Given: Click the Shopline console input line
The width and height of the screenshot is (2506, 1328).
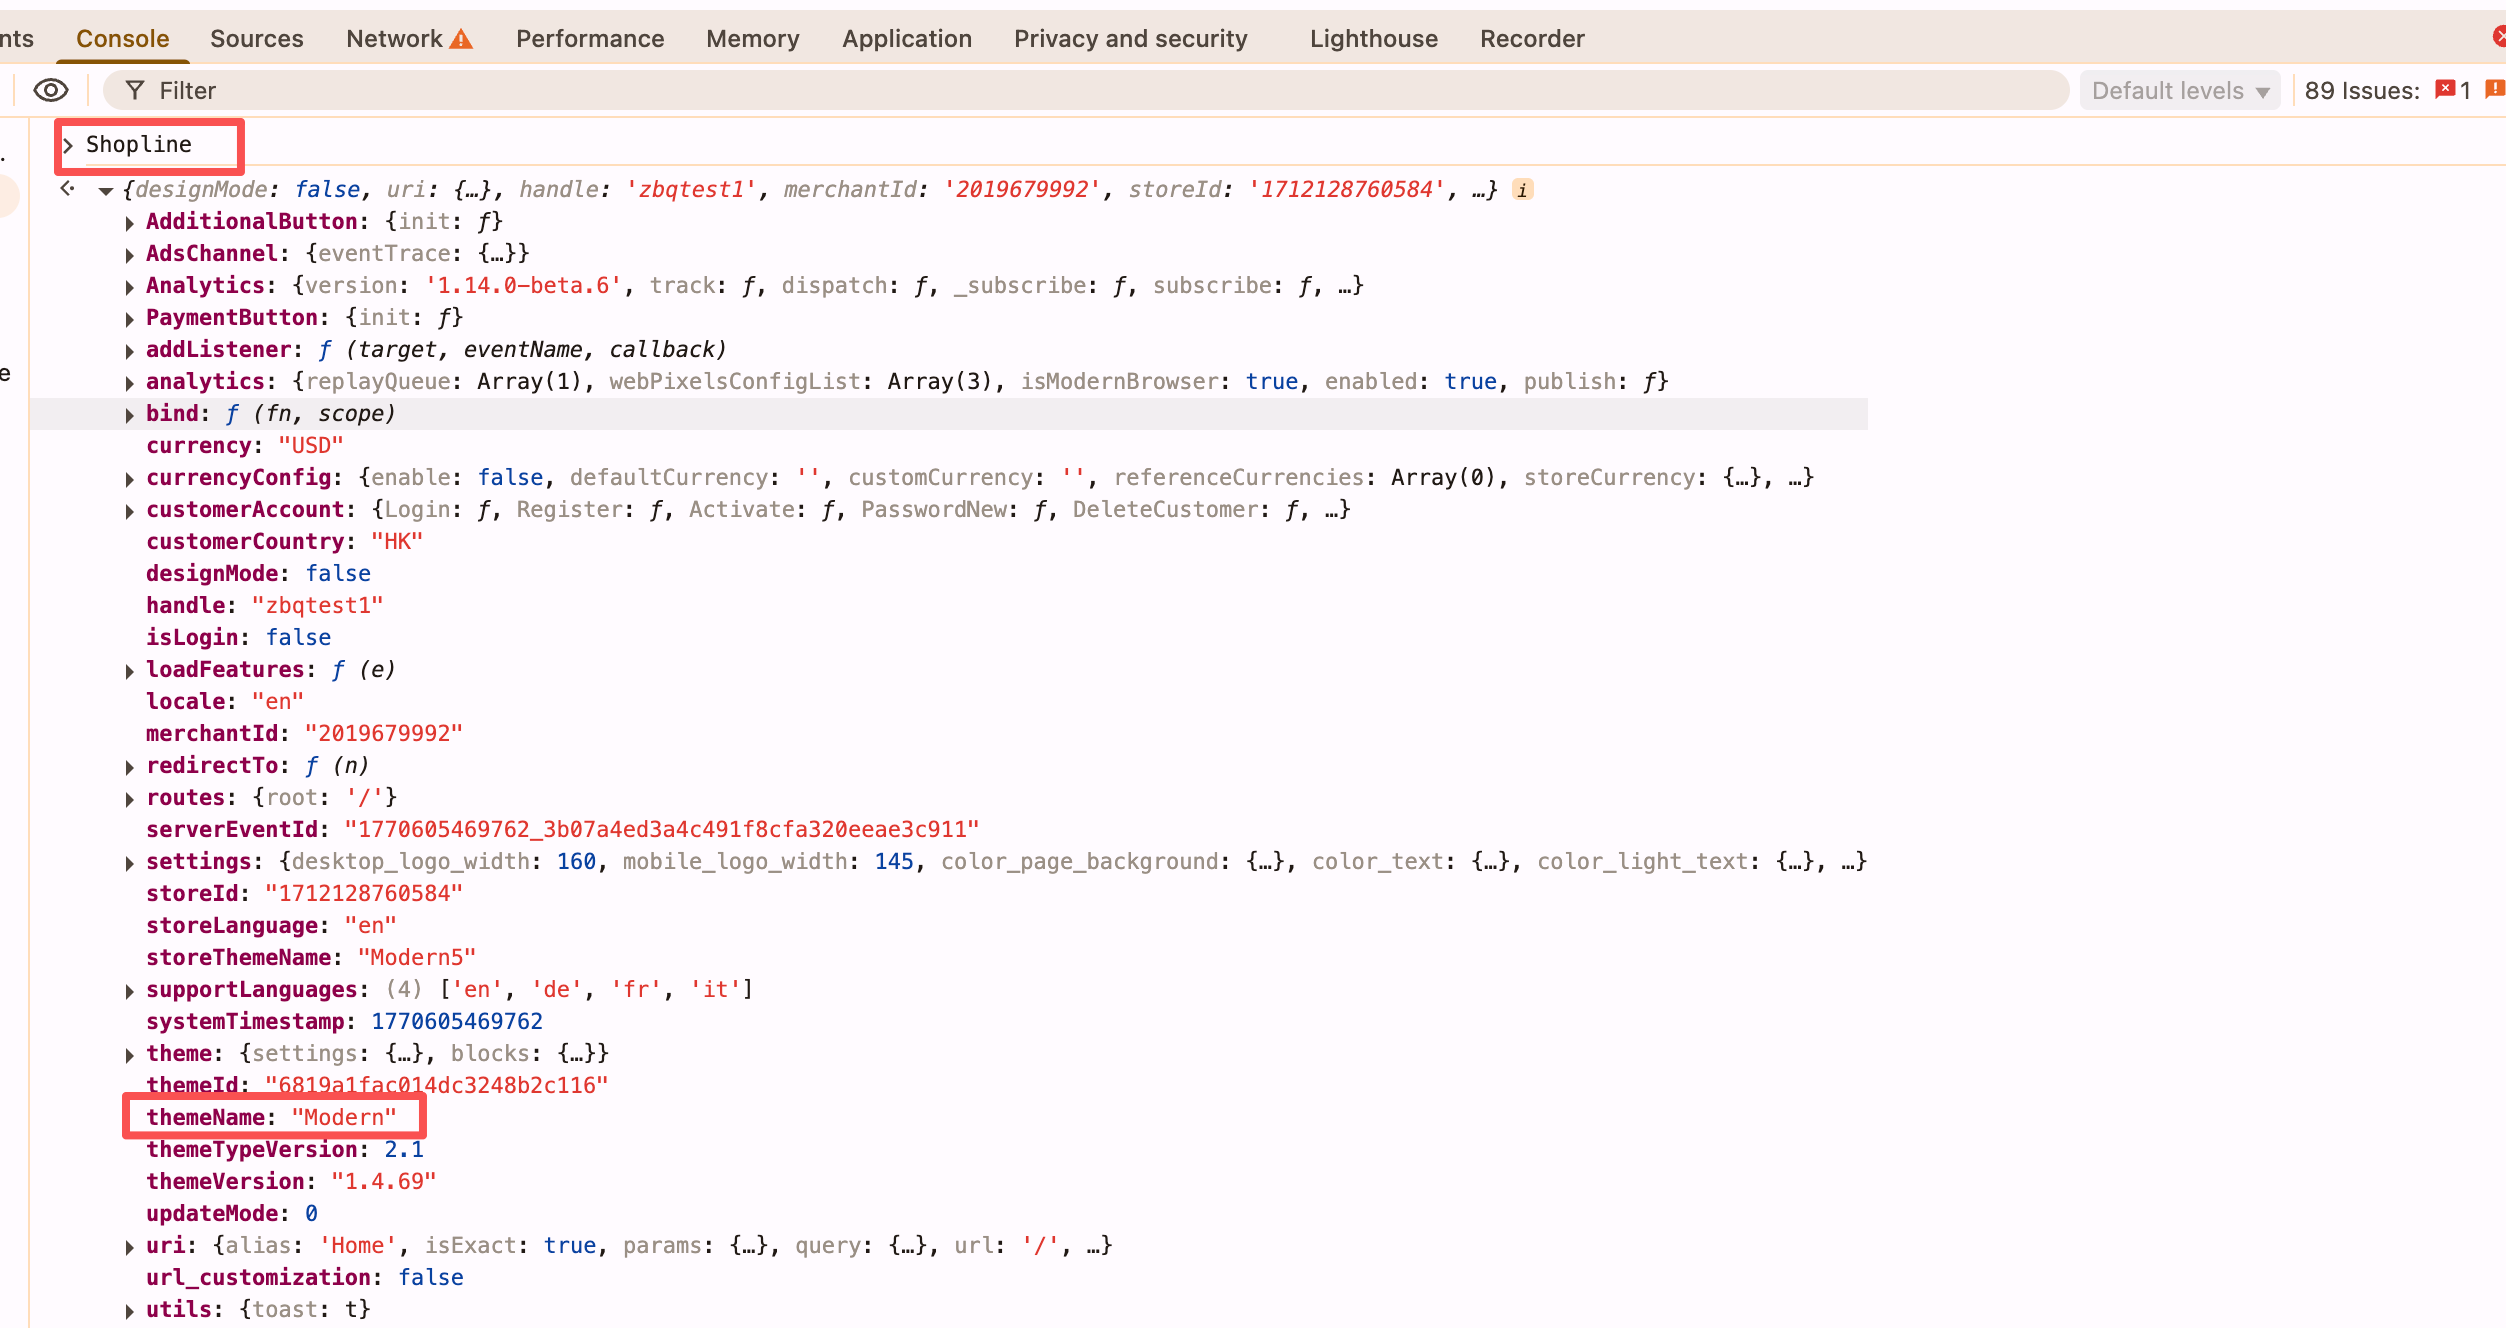Looking at the screenshot, I should pyautogui.click(x=139, y=145).
